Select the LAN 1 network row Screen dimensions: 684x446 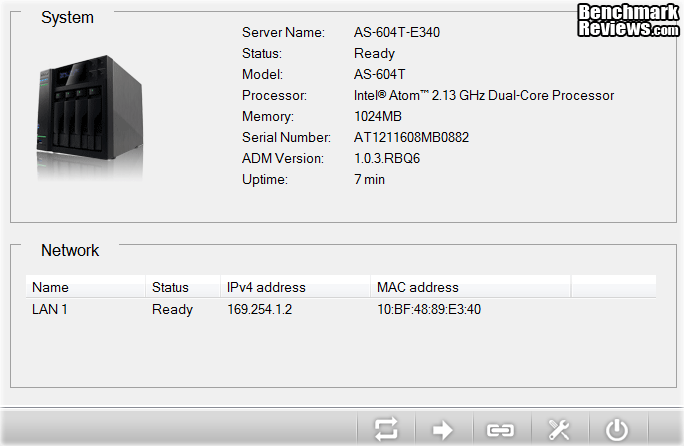(x=341, y=309)
